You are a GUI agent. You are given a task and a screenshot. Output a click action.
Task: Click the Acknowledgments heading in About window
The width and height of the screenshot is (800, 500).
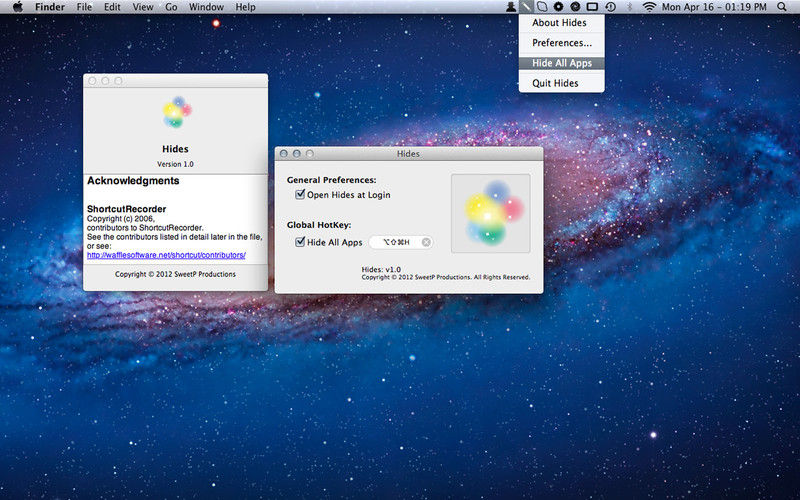point(133,181)
